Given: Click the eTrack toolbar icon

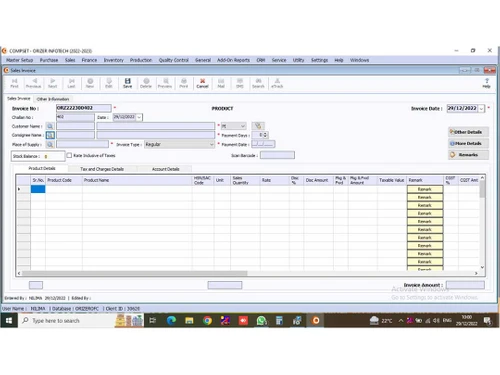Looking at the screenshot, I should (x=277, y=83).
